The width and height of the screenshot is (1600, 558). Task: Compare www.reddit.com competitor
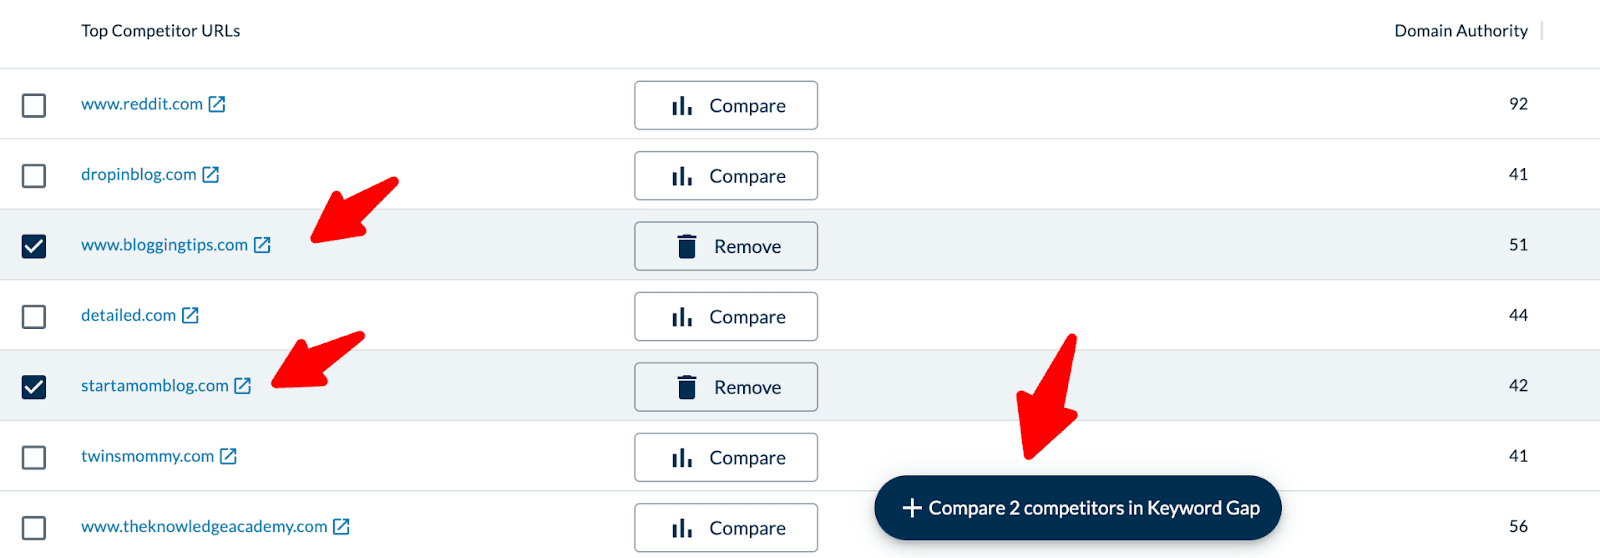(726, 106)
